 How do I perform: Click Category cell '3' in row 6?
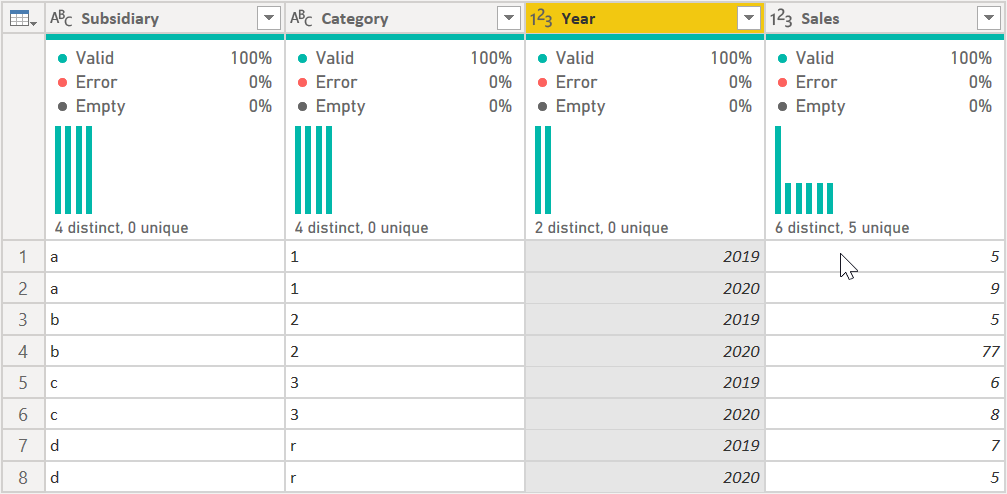point(405,414)
